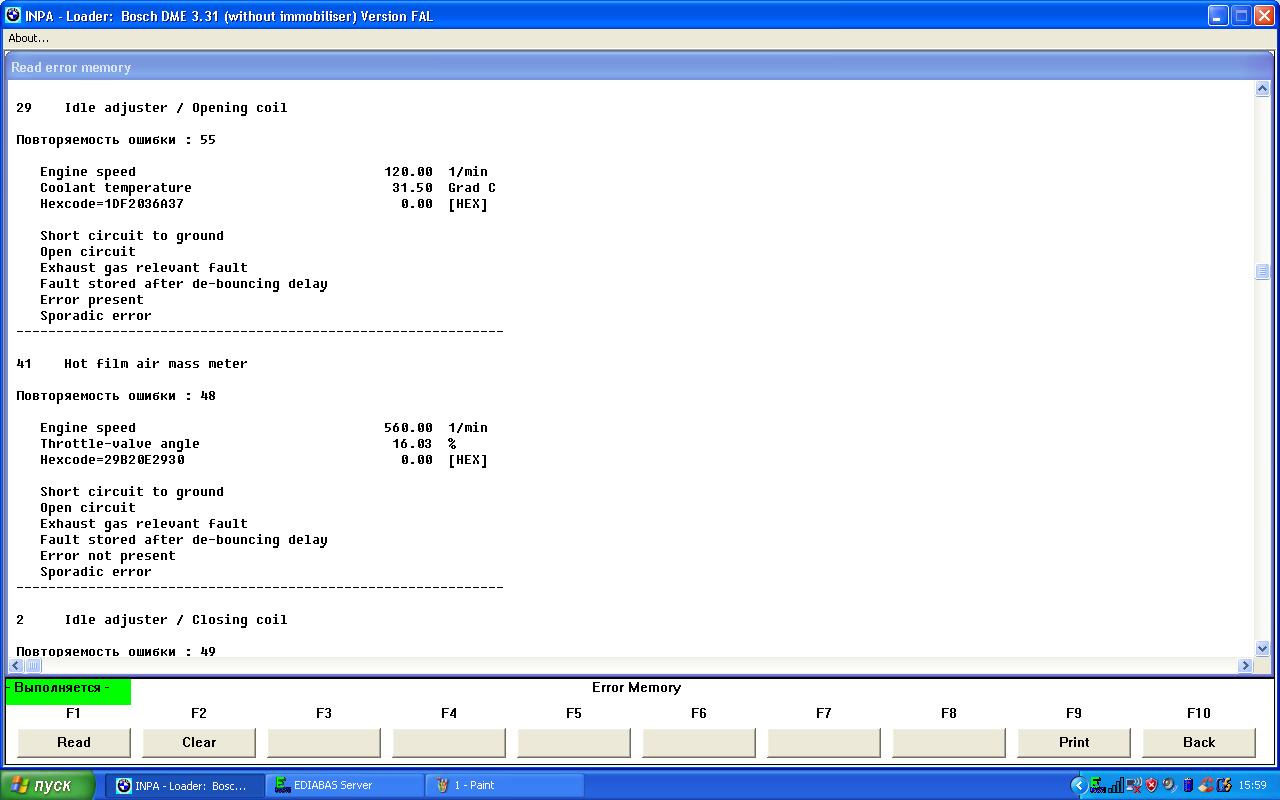Click the throttle angle value 16.03
Viewport: 1280px width, 800px height.
click(412, 444)
